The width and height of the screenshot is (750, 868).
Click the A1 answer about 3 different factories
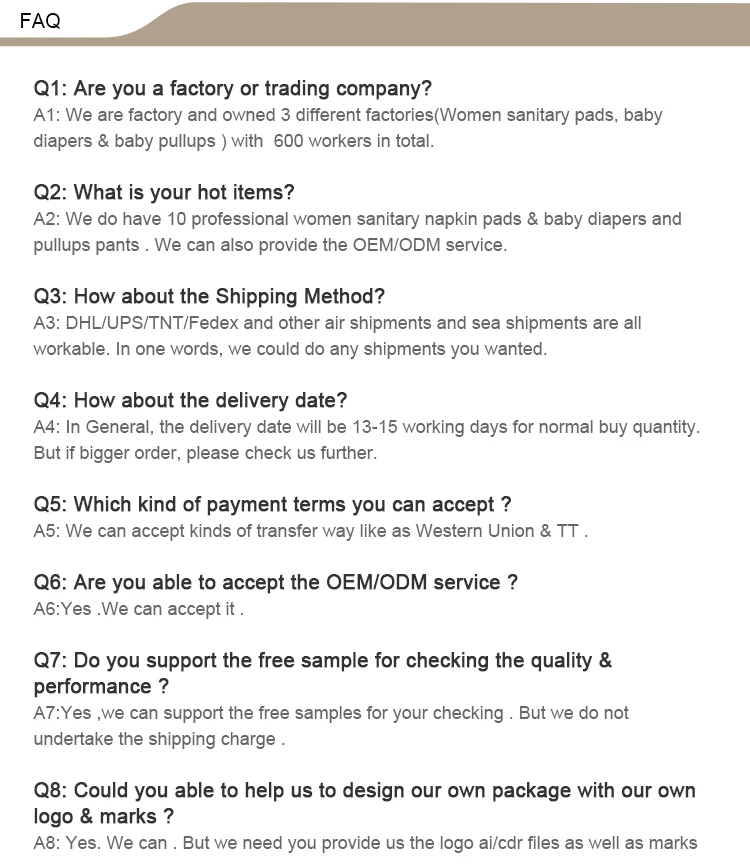pyautogui.click(x=348, y=128)
